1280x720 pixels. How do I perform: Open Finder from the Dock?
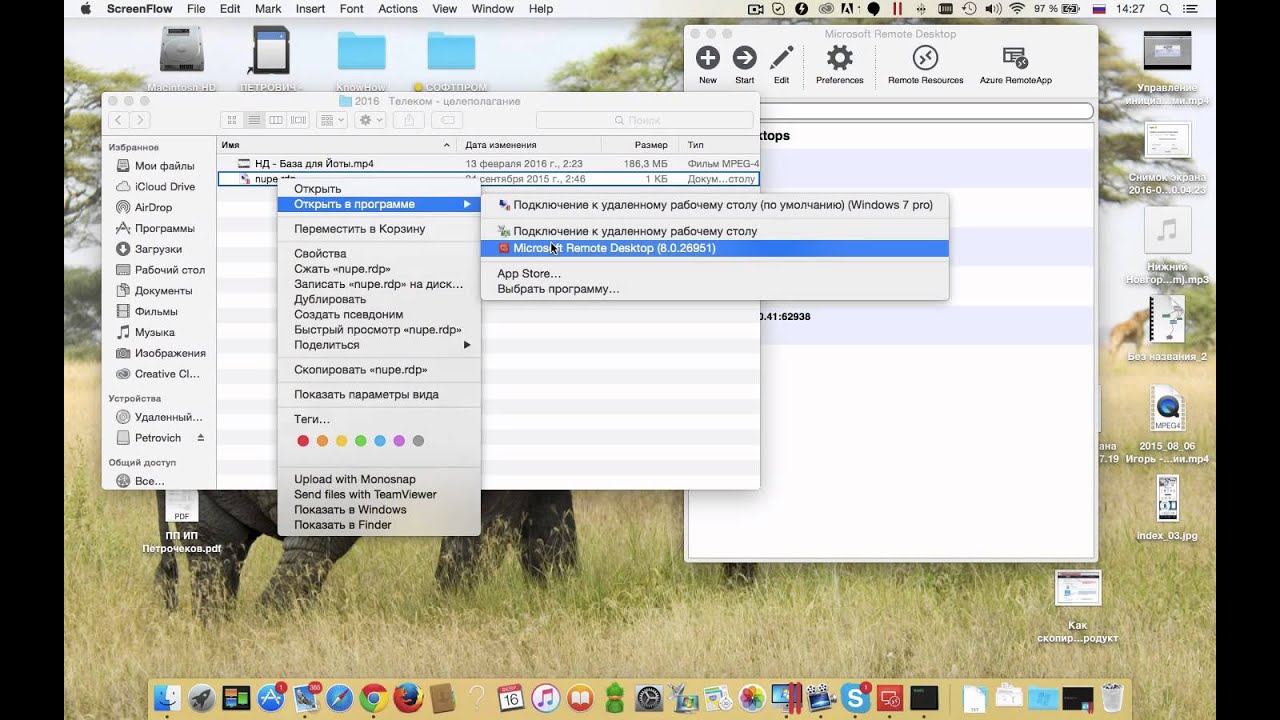pos(167,698)
